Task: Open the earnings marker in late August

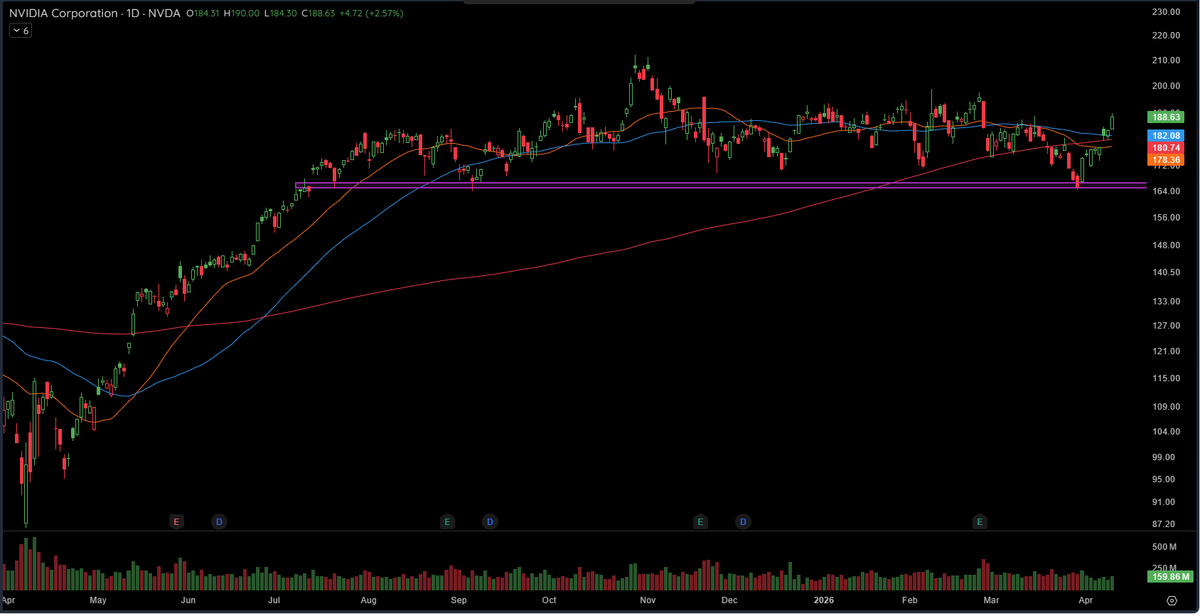Action: tap(448, 522)
